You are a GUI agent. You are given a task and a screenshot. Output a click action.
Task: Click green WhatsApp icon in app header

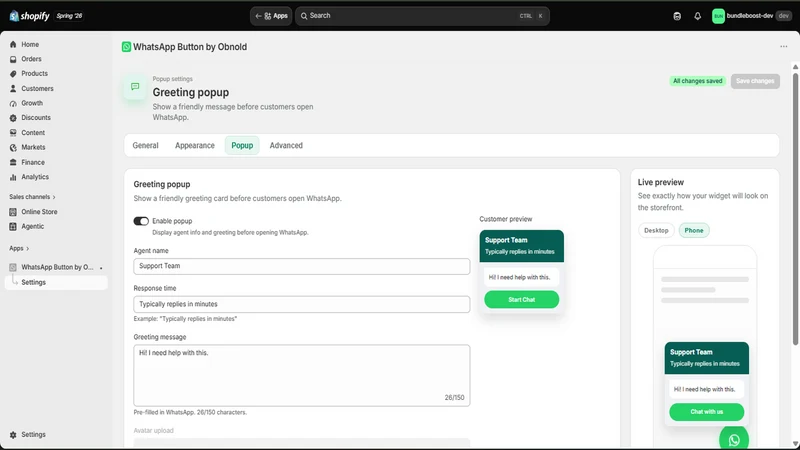tap(126, 47)
